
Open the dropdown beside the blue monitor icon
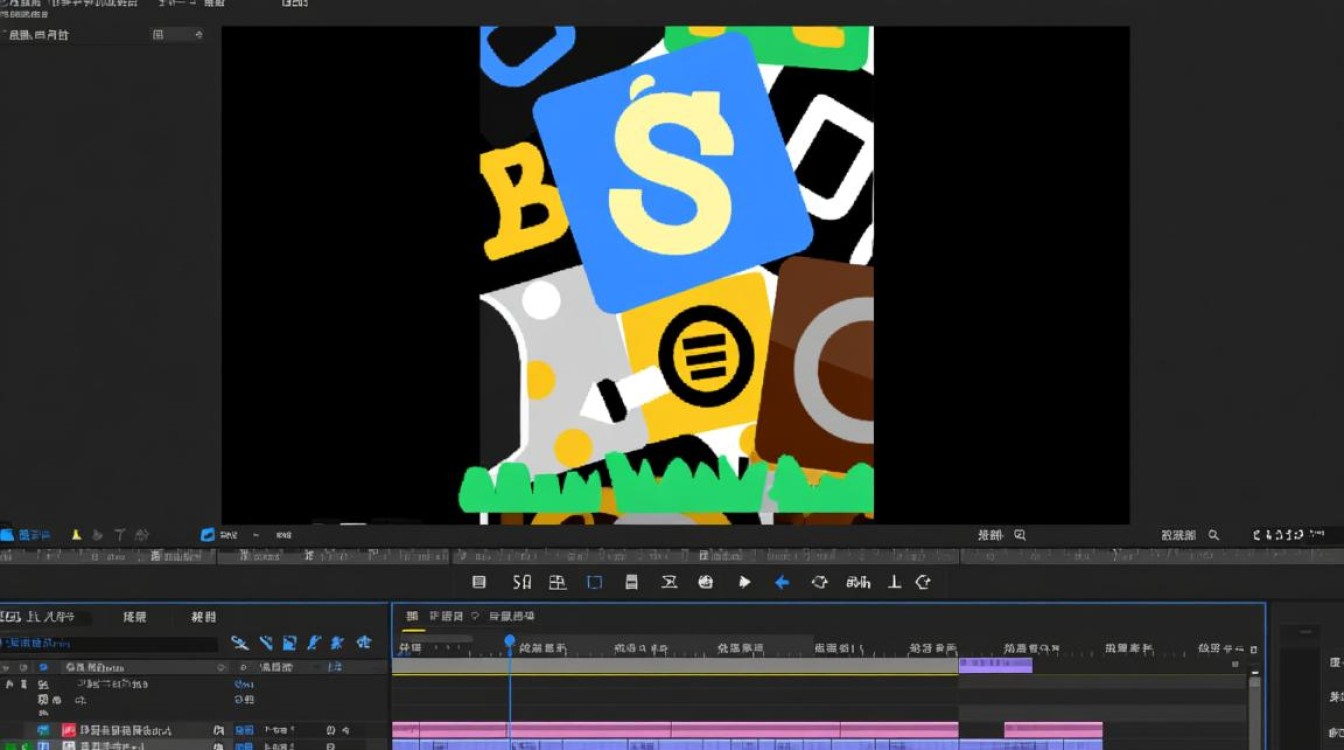tap(256, 536)
